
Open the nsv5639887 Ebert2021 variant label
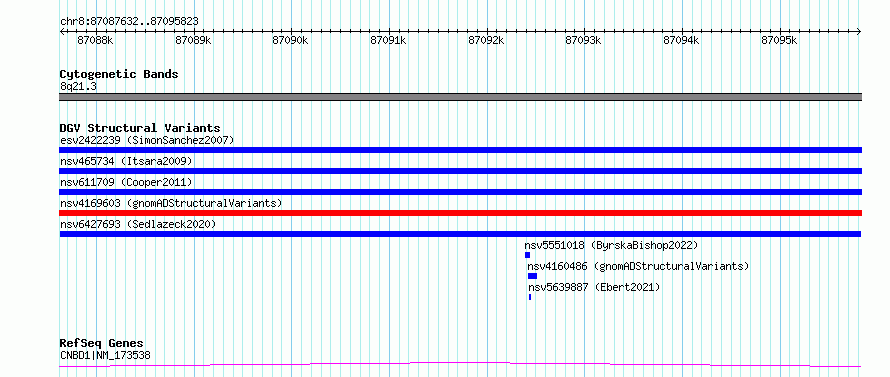(x=595, y=287)
